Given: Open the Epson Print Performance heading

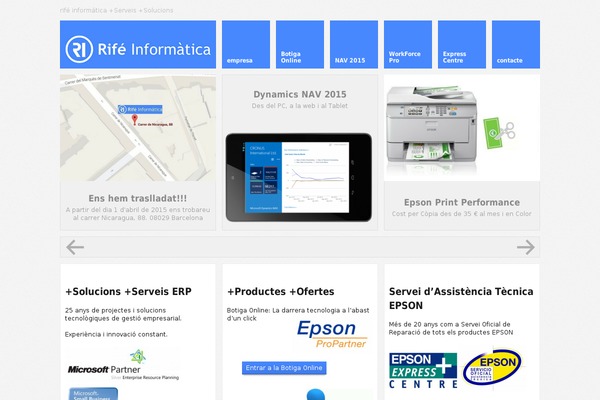Looking at the screenshot, I should coord(462,202).
